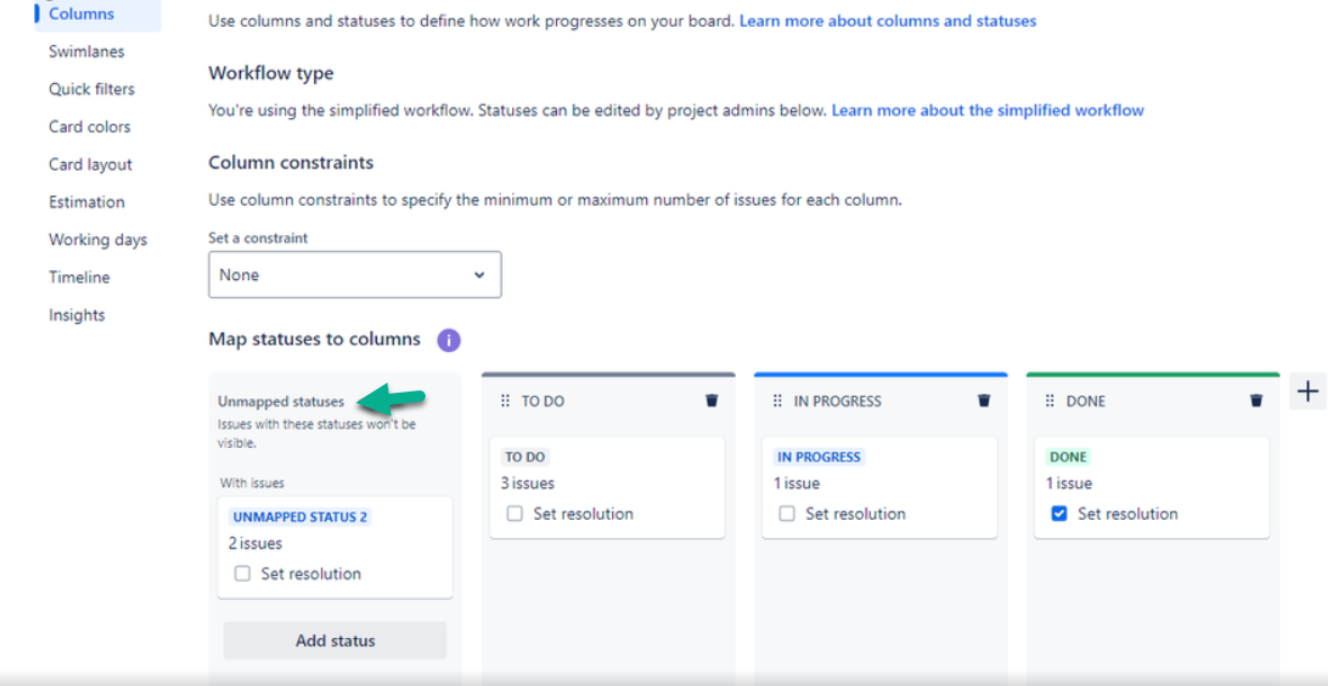The image size is (1328, 686).
Task: Enable Set resolution in the TO DO column
Action: [515, 513]
